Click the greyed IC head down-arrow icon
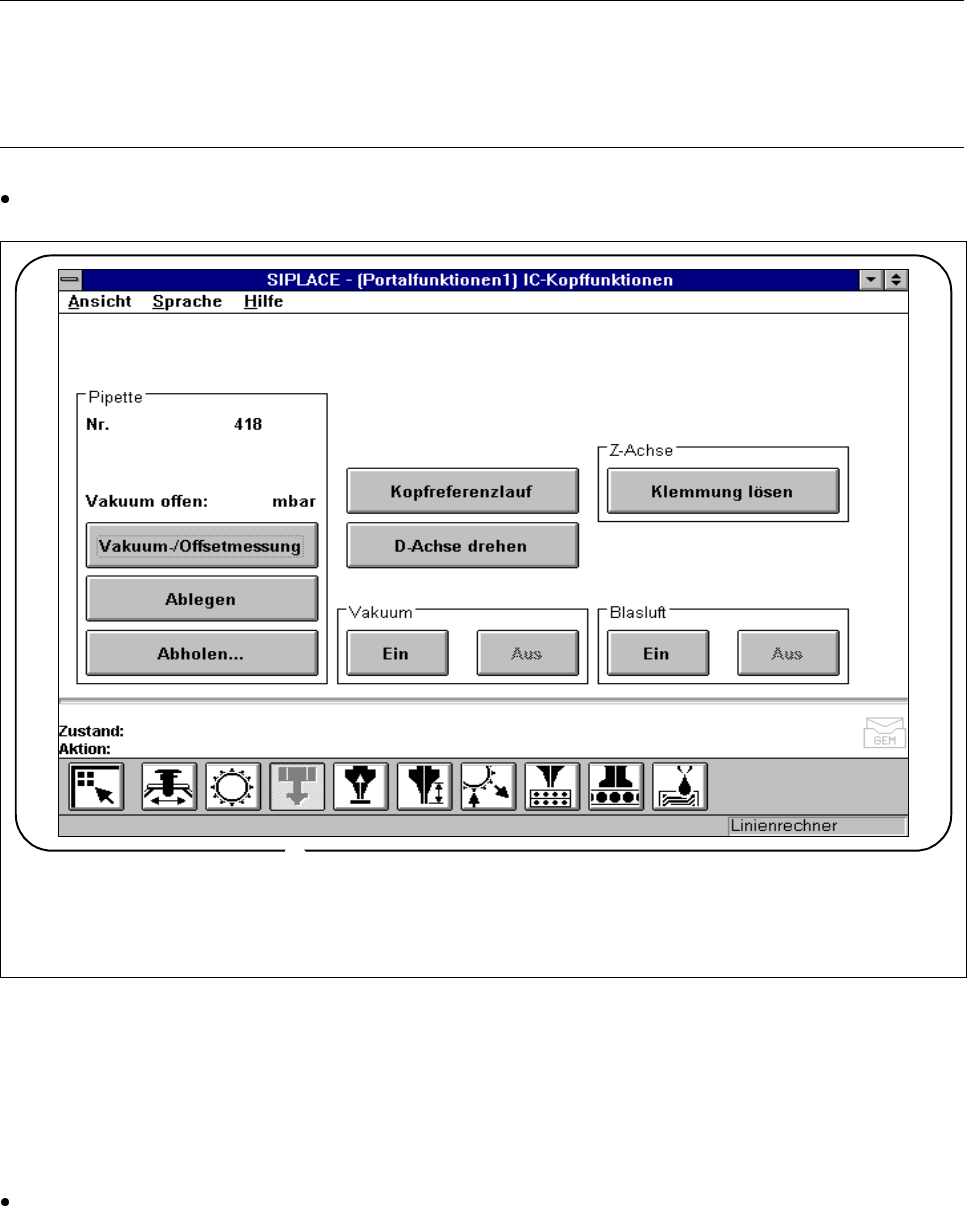The image size is (967, 1206). click(296, 786)
